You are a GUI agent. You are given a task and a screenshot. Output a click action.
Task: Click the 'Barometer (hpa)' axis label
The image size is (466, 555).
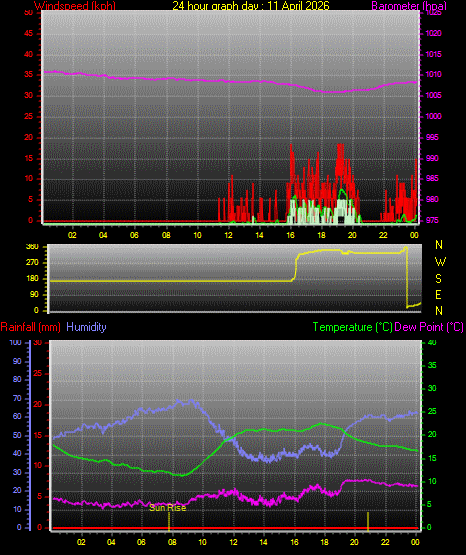409,6
